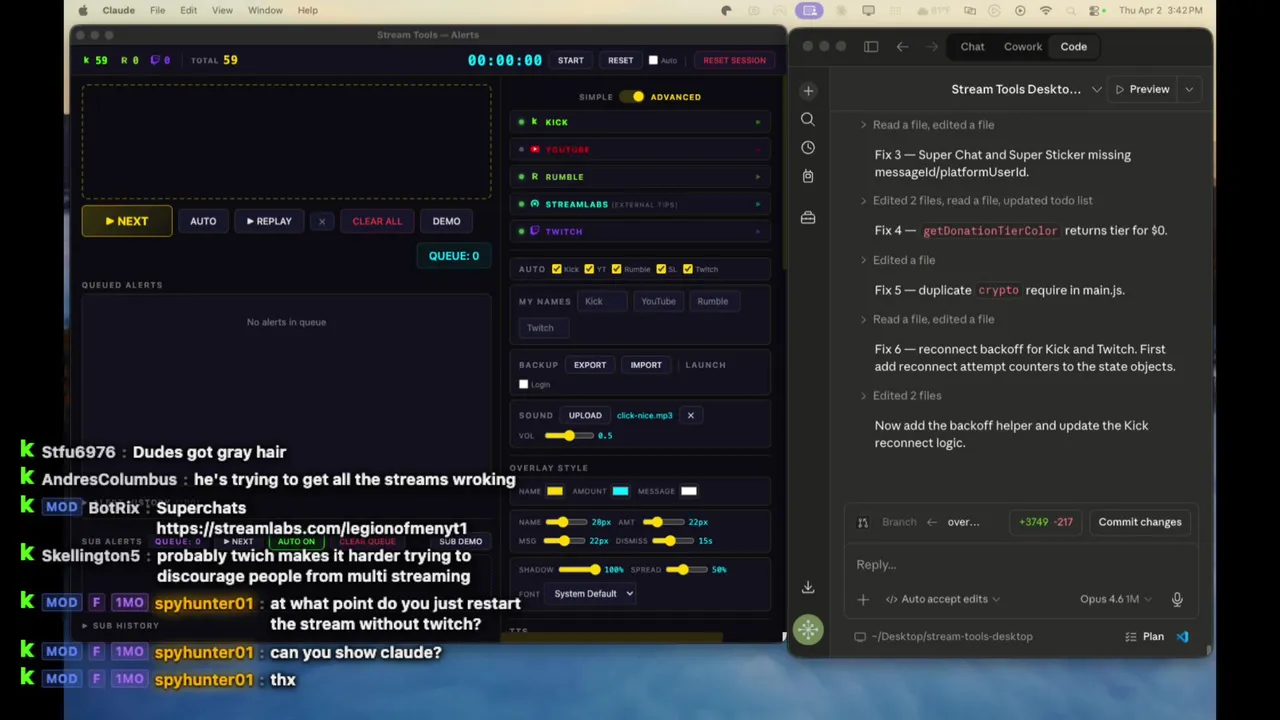Image resolution: width=1280 pixels, height=720 pixels.
Task: Click UPLOAD sound button
Action: point(585,415)
